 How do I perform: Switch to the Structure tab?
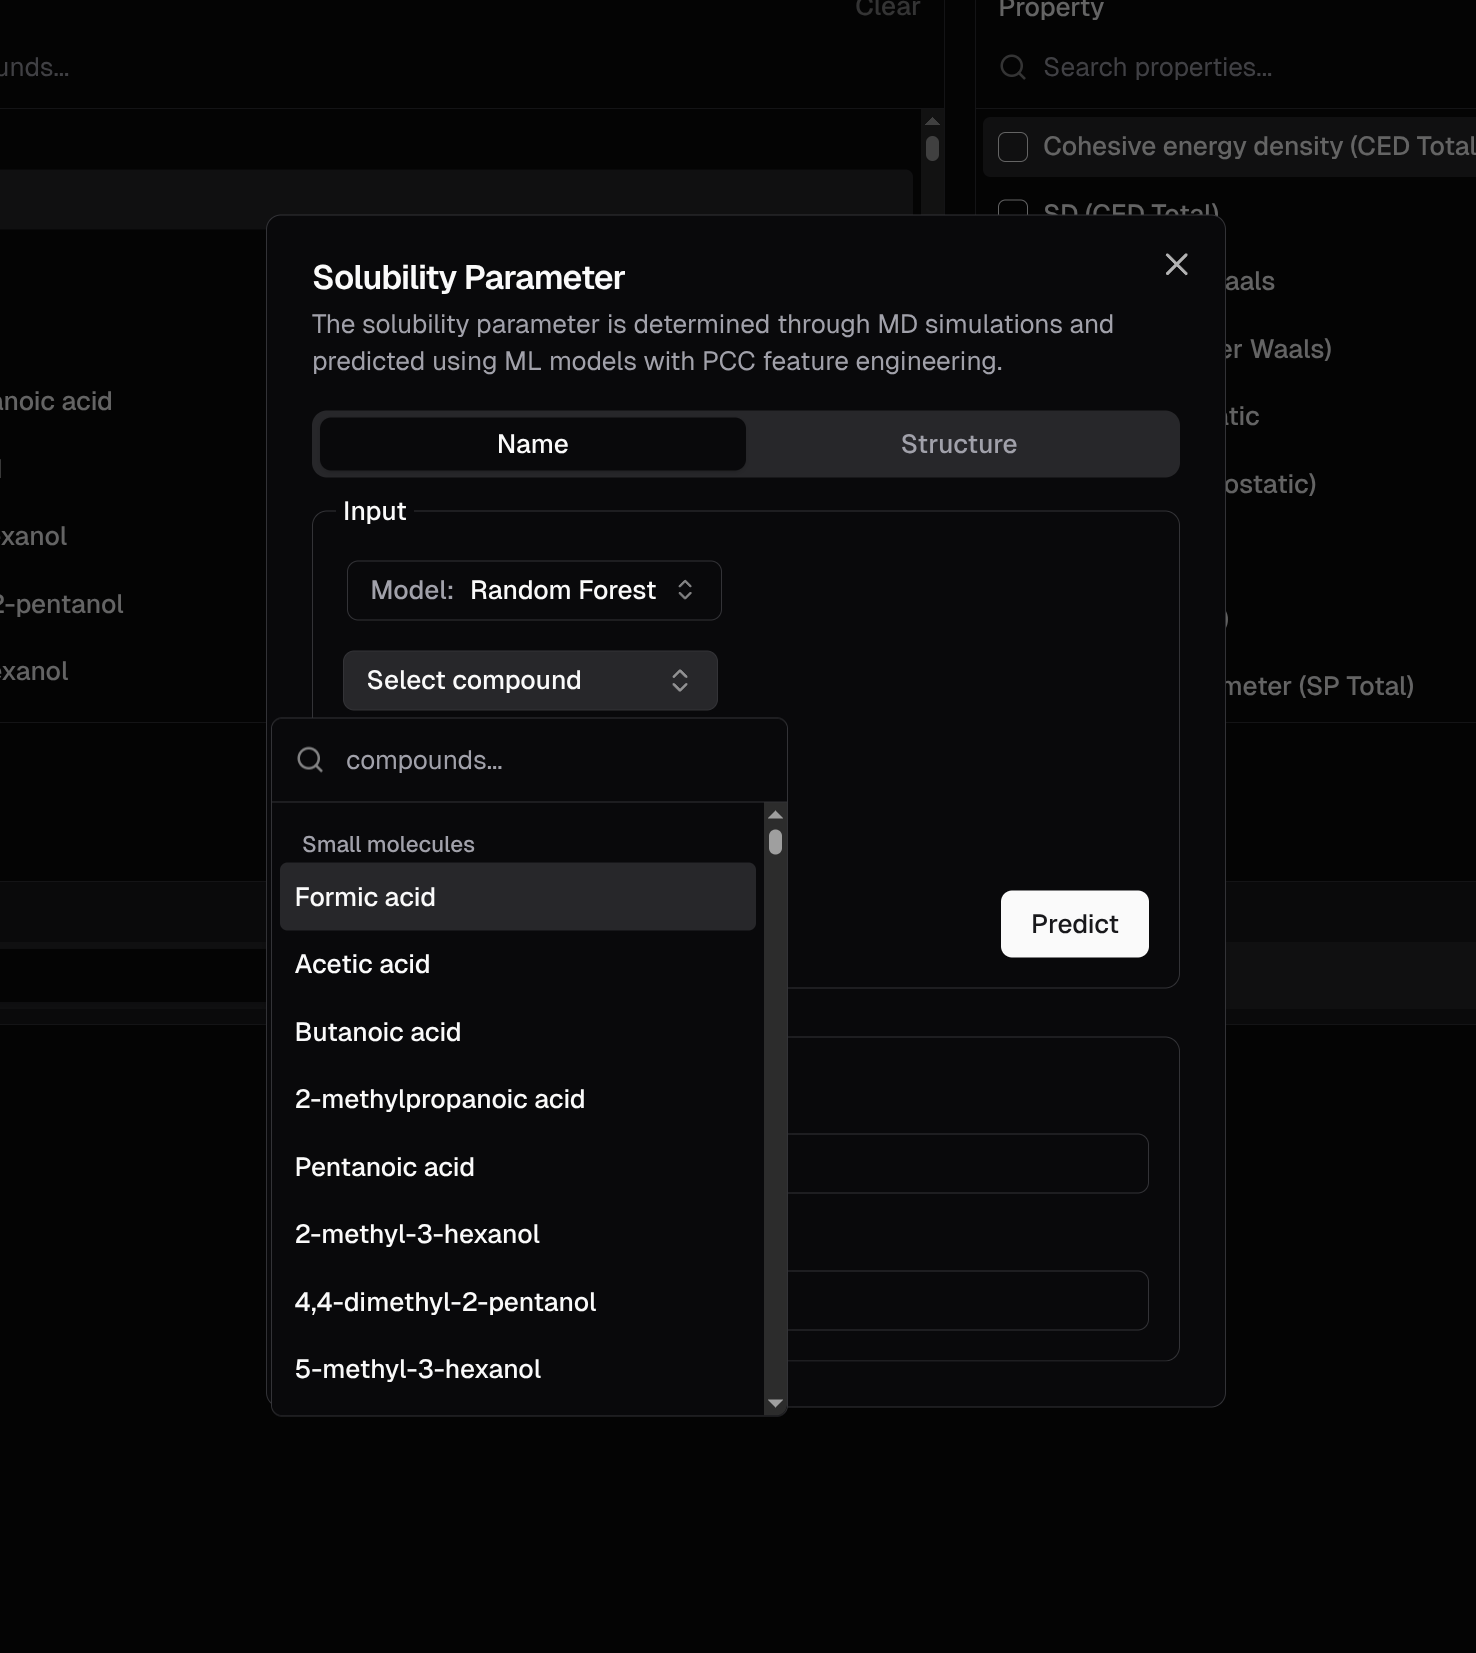[958, 444]
